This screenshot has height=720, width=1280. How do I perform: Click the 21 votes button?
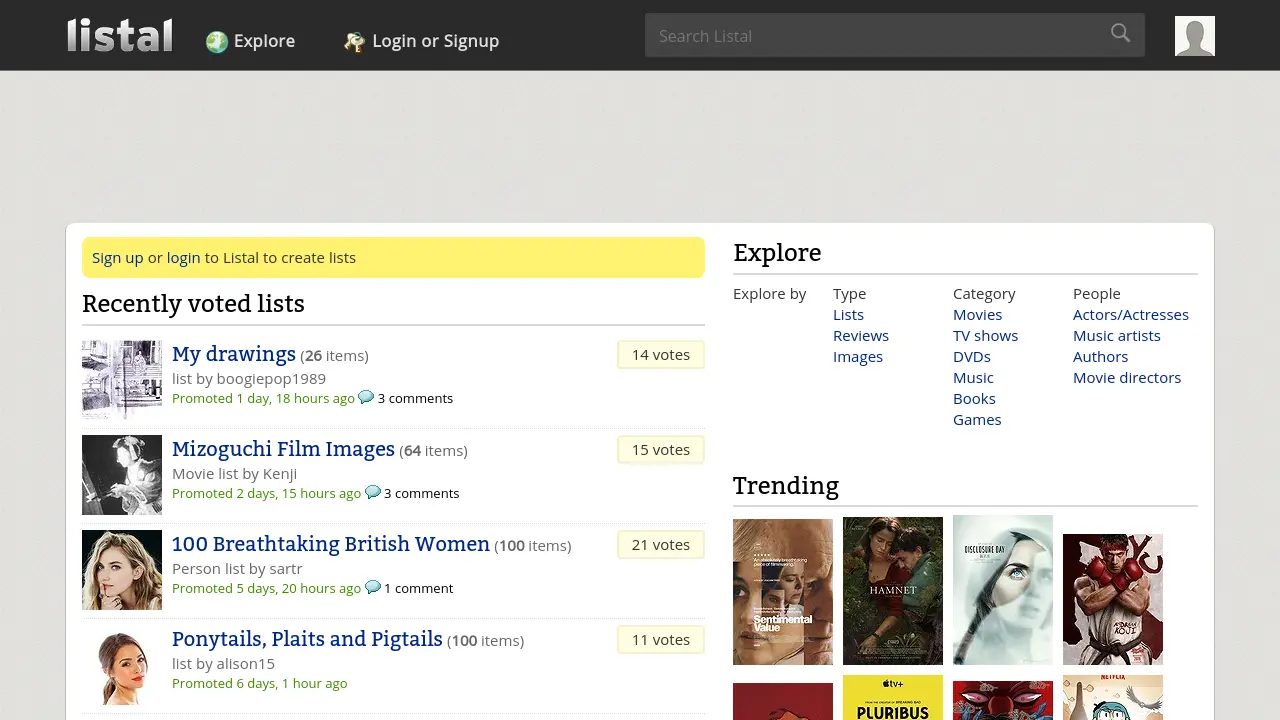[x=661, y=545]
